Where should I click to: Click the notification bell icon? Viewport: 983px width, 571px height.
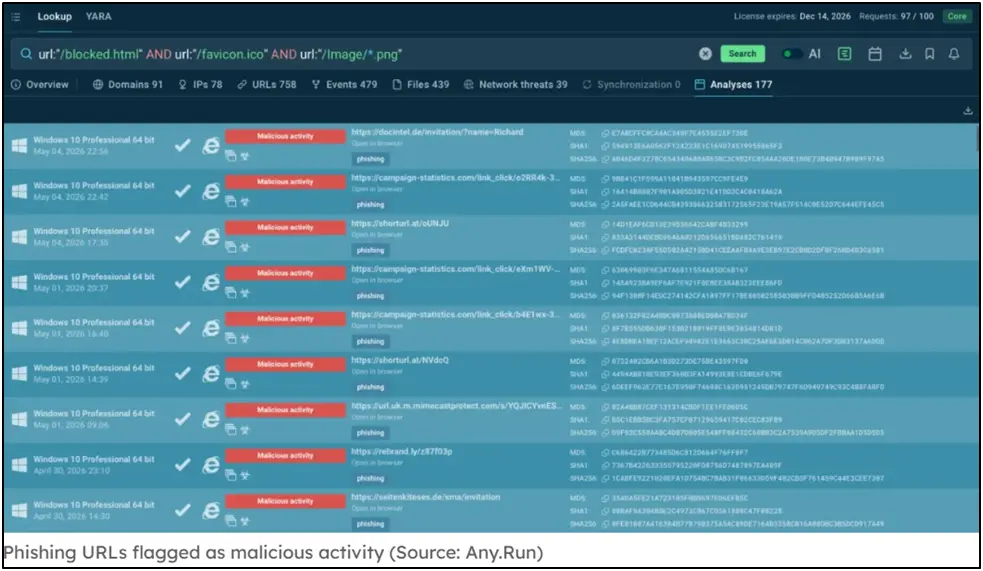click(954, 54)
